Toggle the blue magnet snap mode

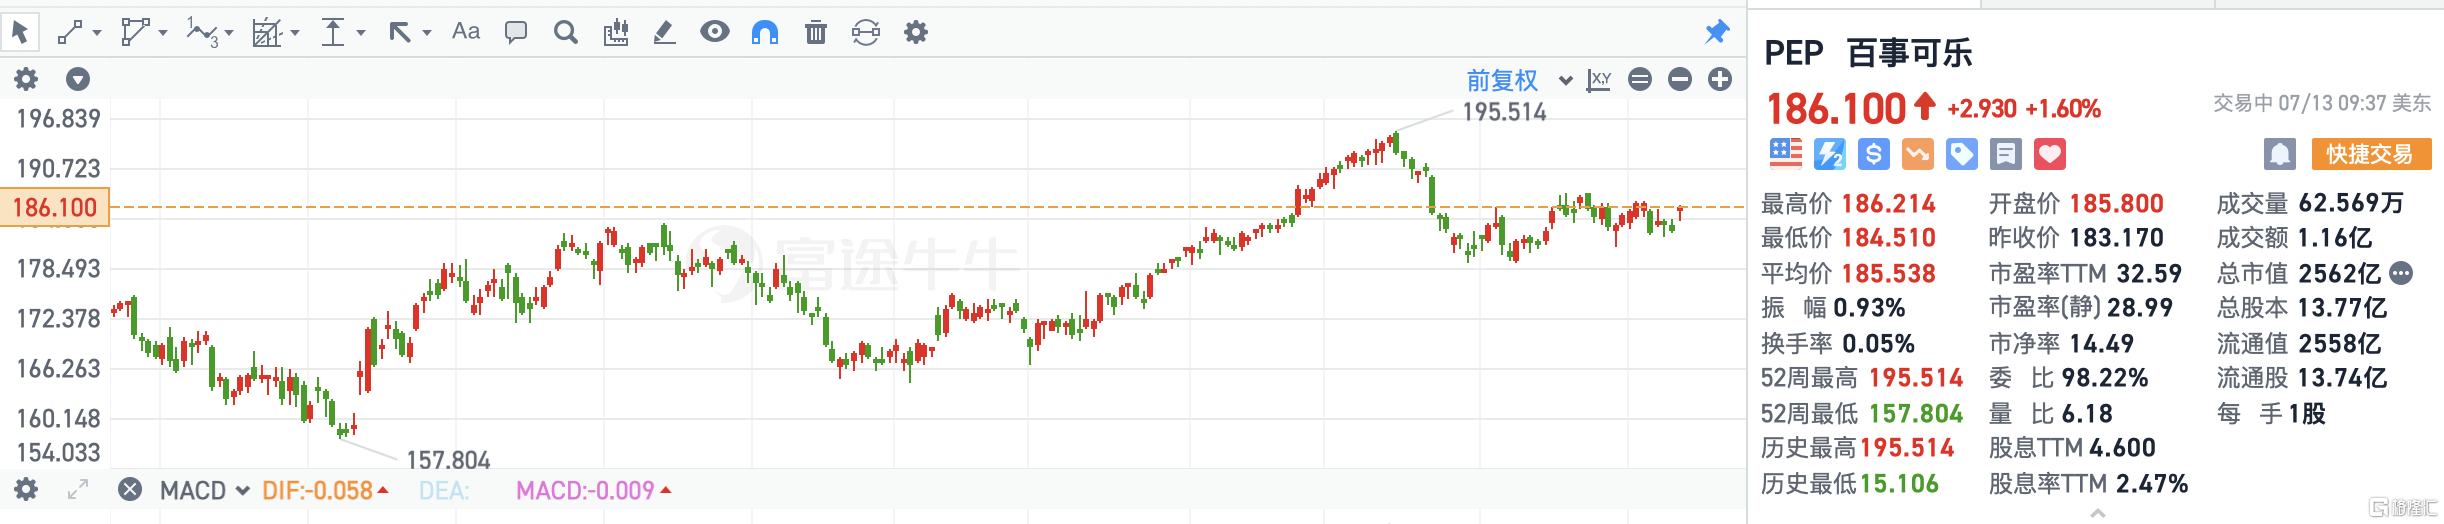coord(765,33)
